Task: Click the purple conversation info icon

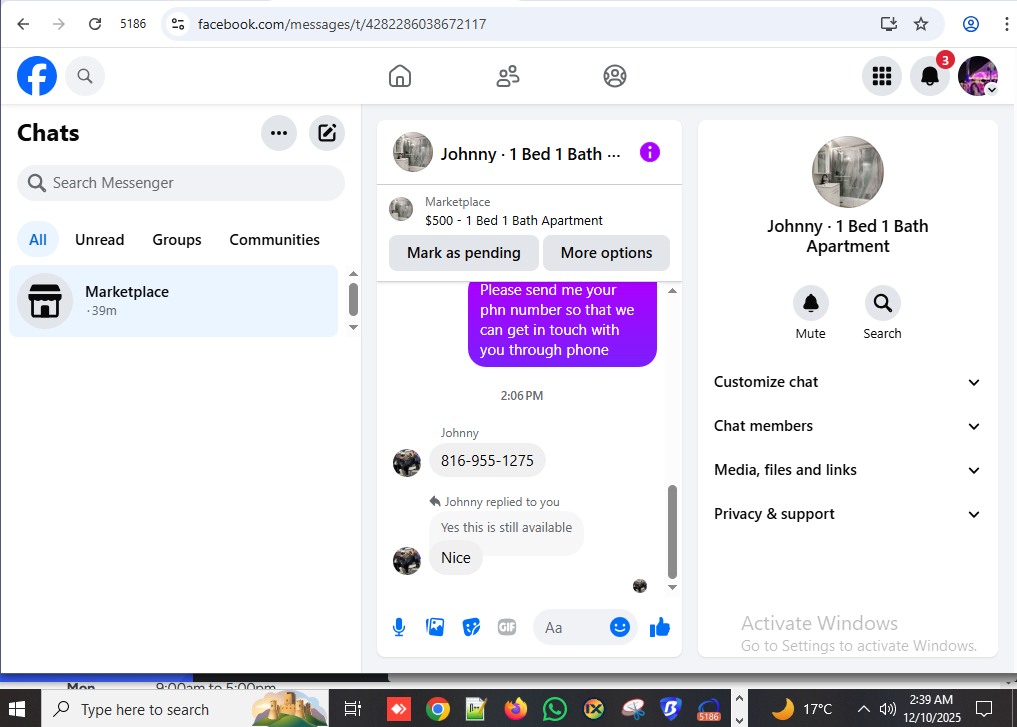Action: tap(650, 152)
